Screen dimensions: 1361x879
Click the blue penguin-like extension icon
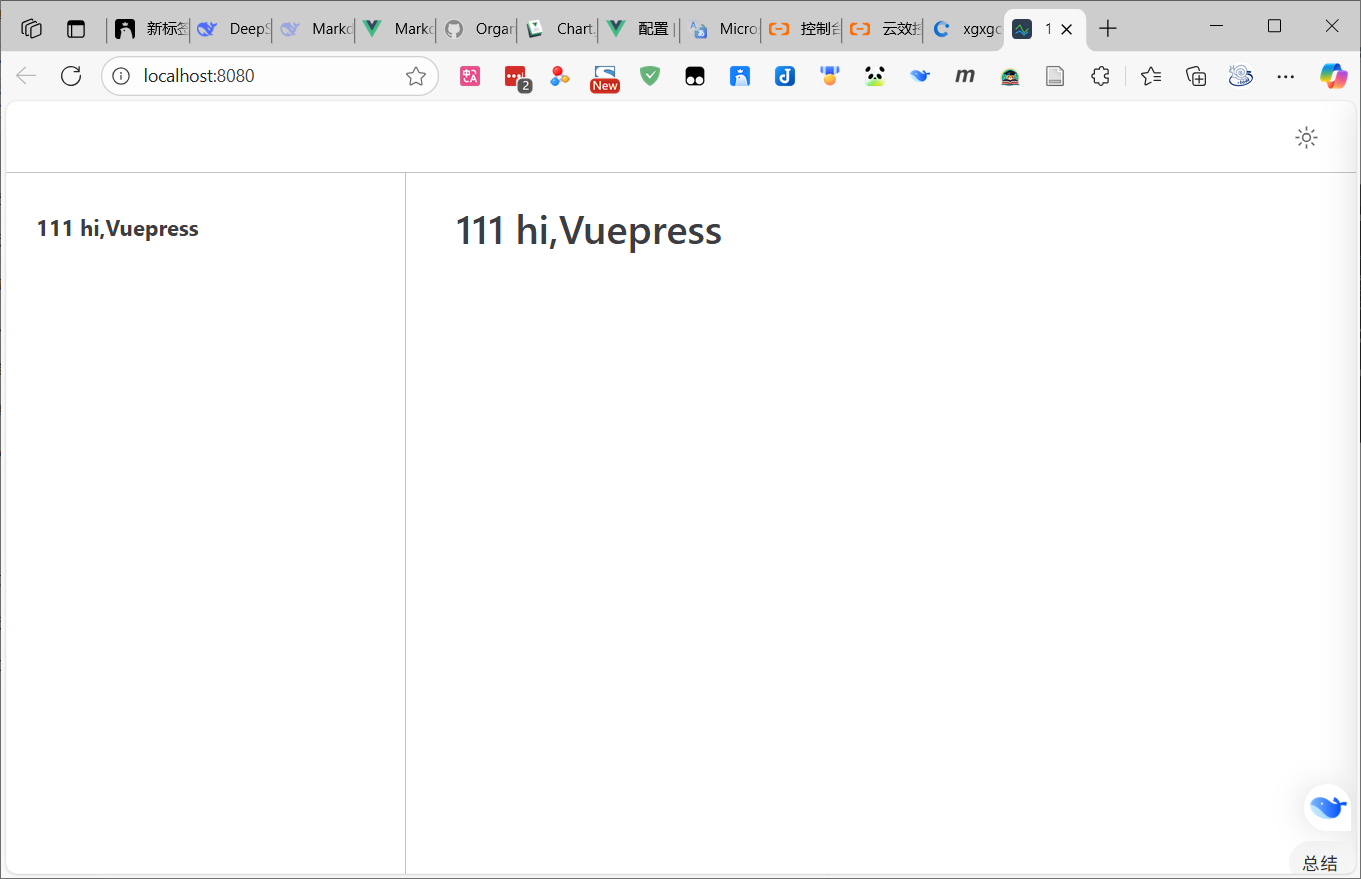(740, 76)
